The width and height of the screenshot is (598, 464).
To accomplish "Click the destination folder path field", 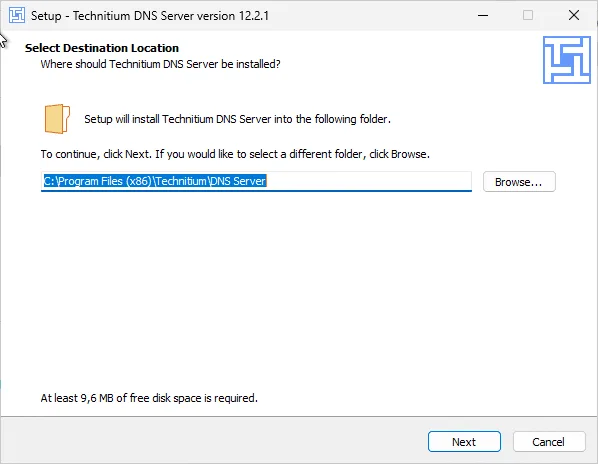I will 256,181.
